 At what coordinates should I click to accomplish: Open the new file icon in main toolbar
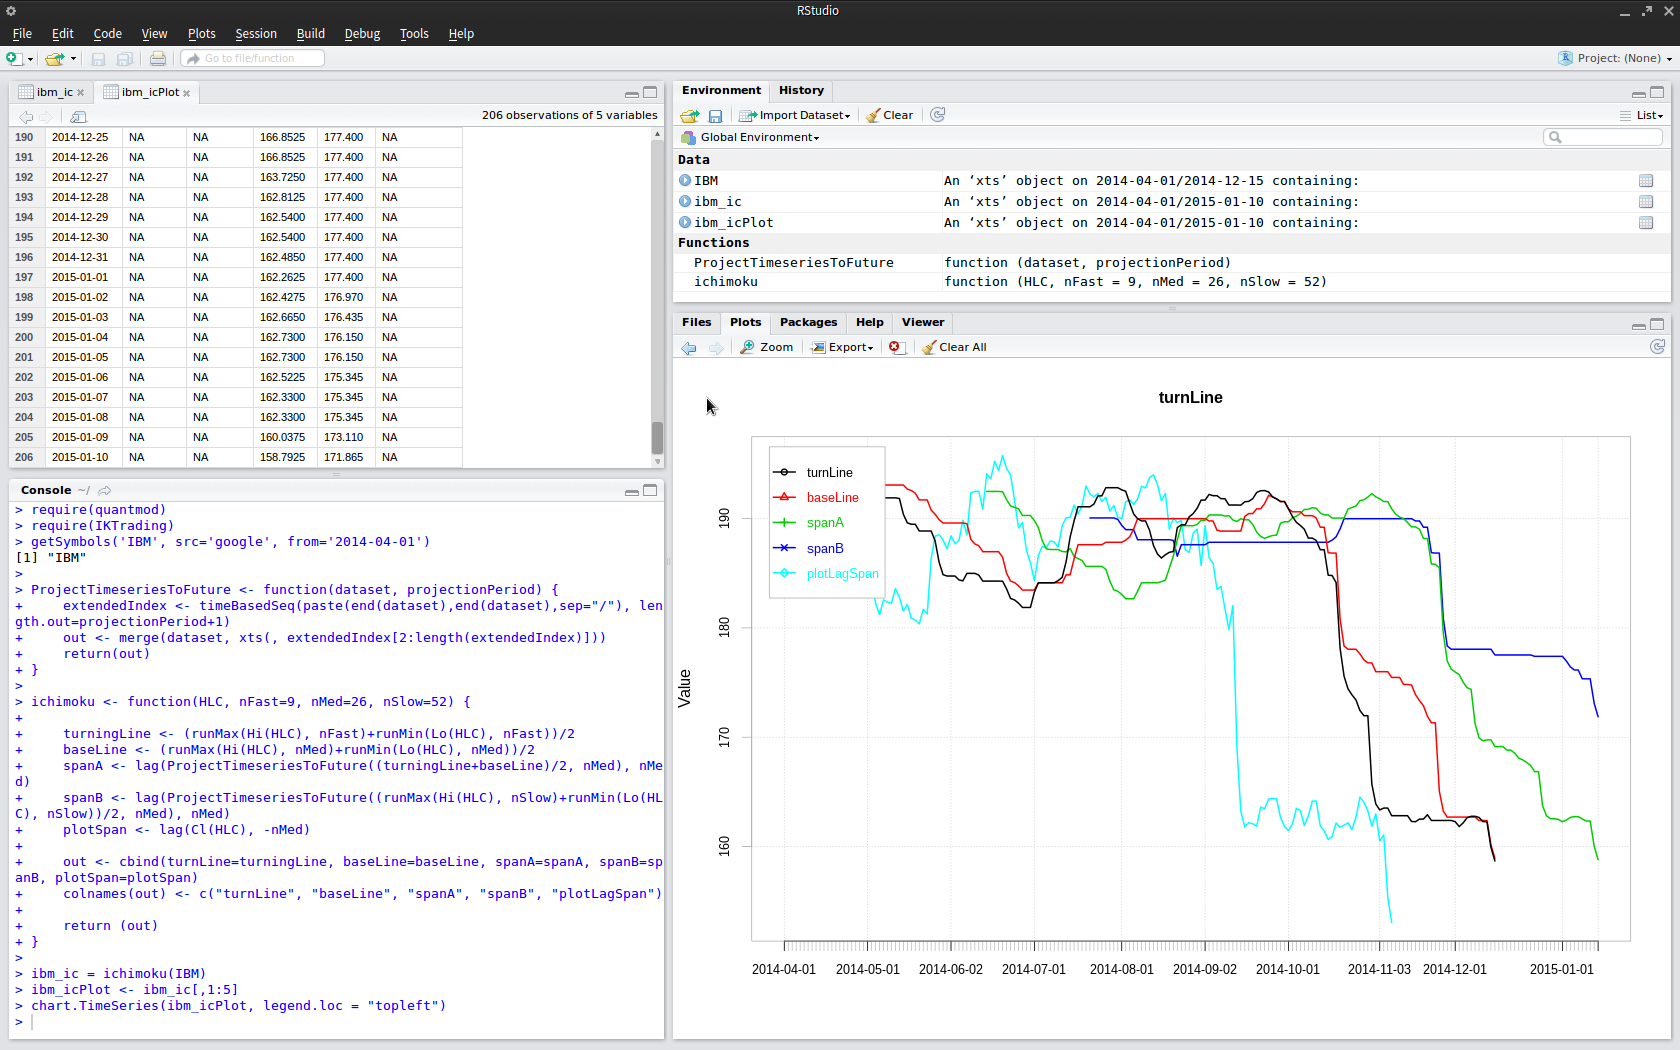(x=14, y=59)
